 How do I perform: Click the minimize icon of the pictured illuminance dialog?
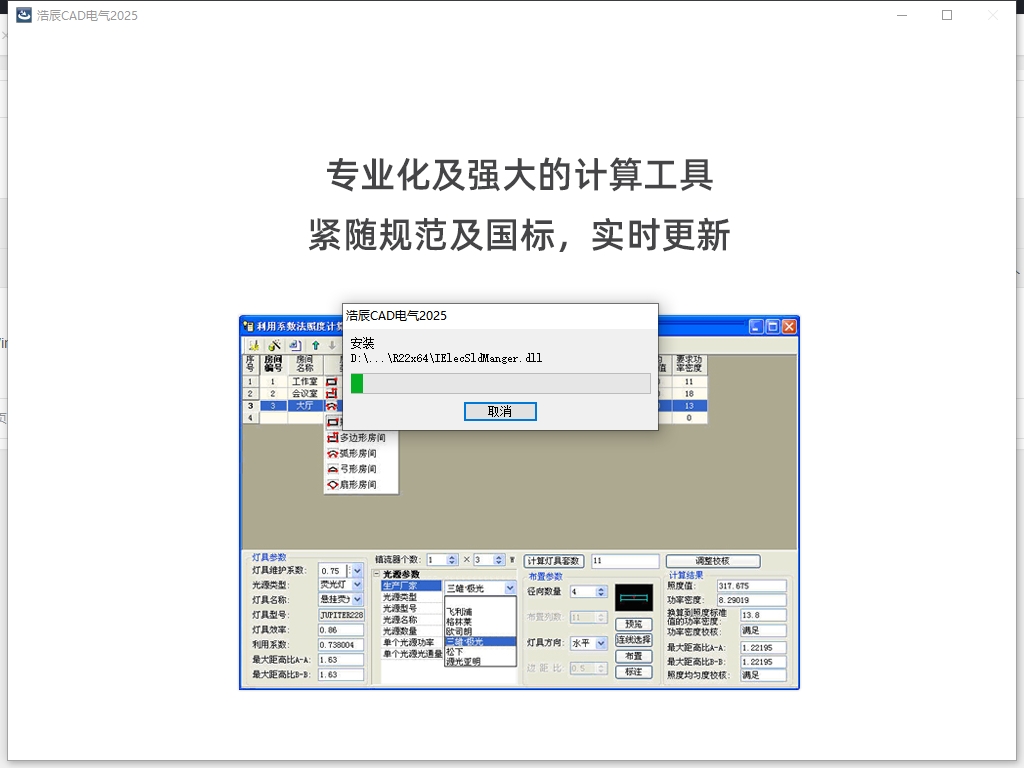tap(756, 326)
